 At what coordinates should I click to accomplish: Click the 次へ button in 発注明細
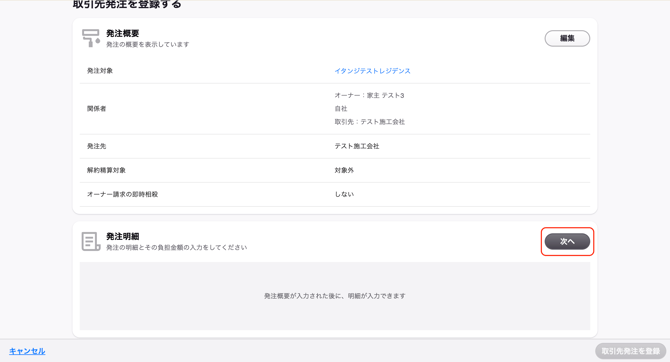point(567,241)
